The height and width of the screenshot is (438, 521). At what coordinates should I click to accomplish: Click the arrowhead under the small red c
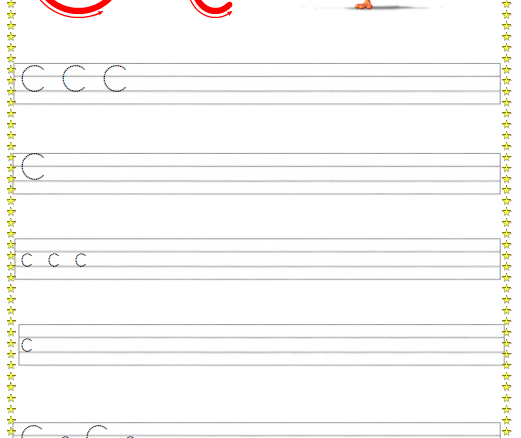point(229,13)
